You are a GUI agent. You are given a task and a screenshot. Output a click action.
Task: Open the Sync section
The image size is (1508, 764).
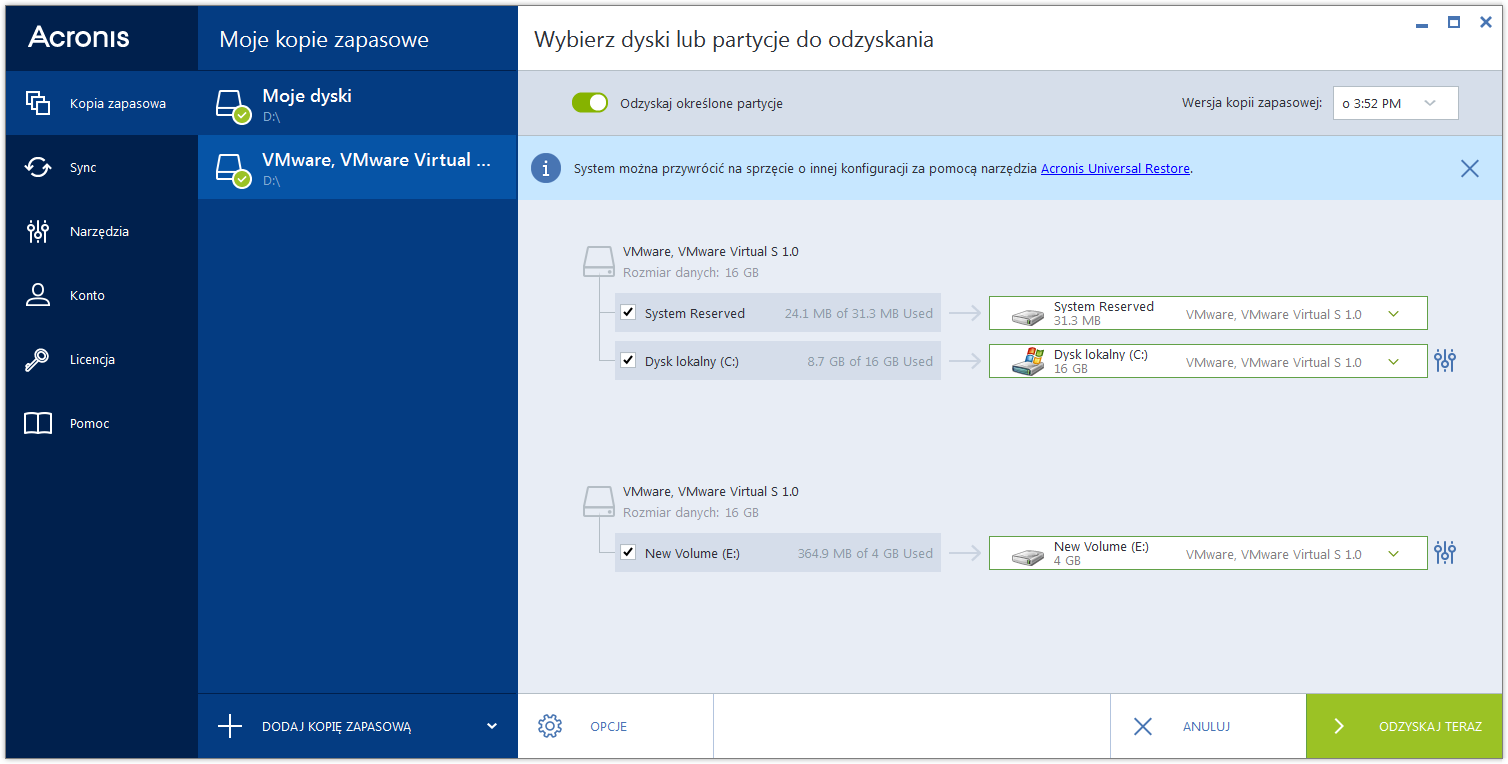click(101, 167)
